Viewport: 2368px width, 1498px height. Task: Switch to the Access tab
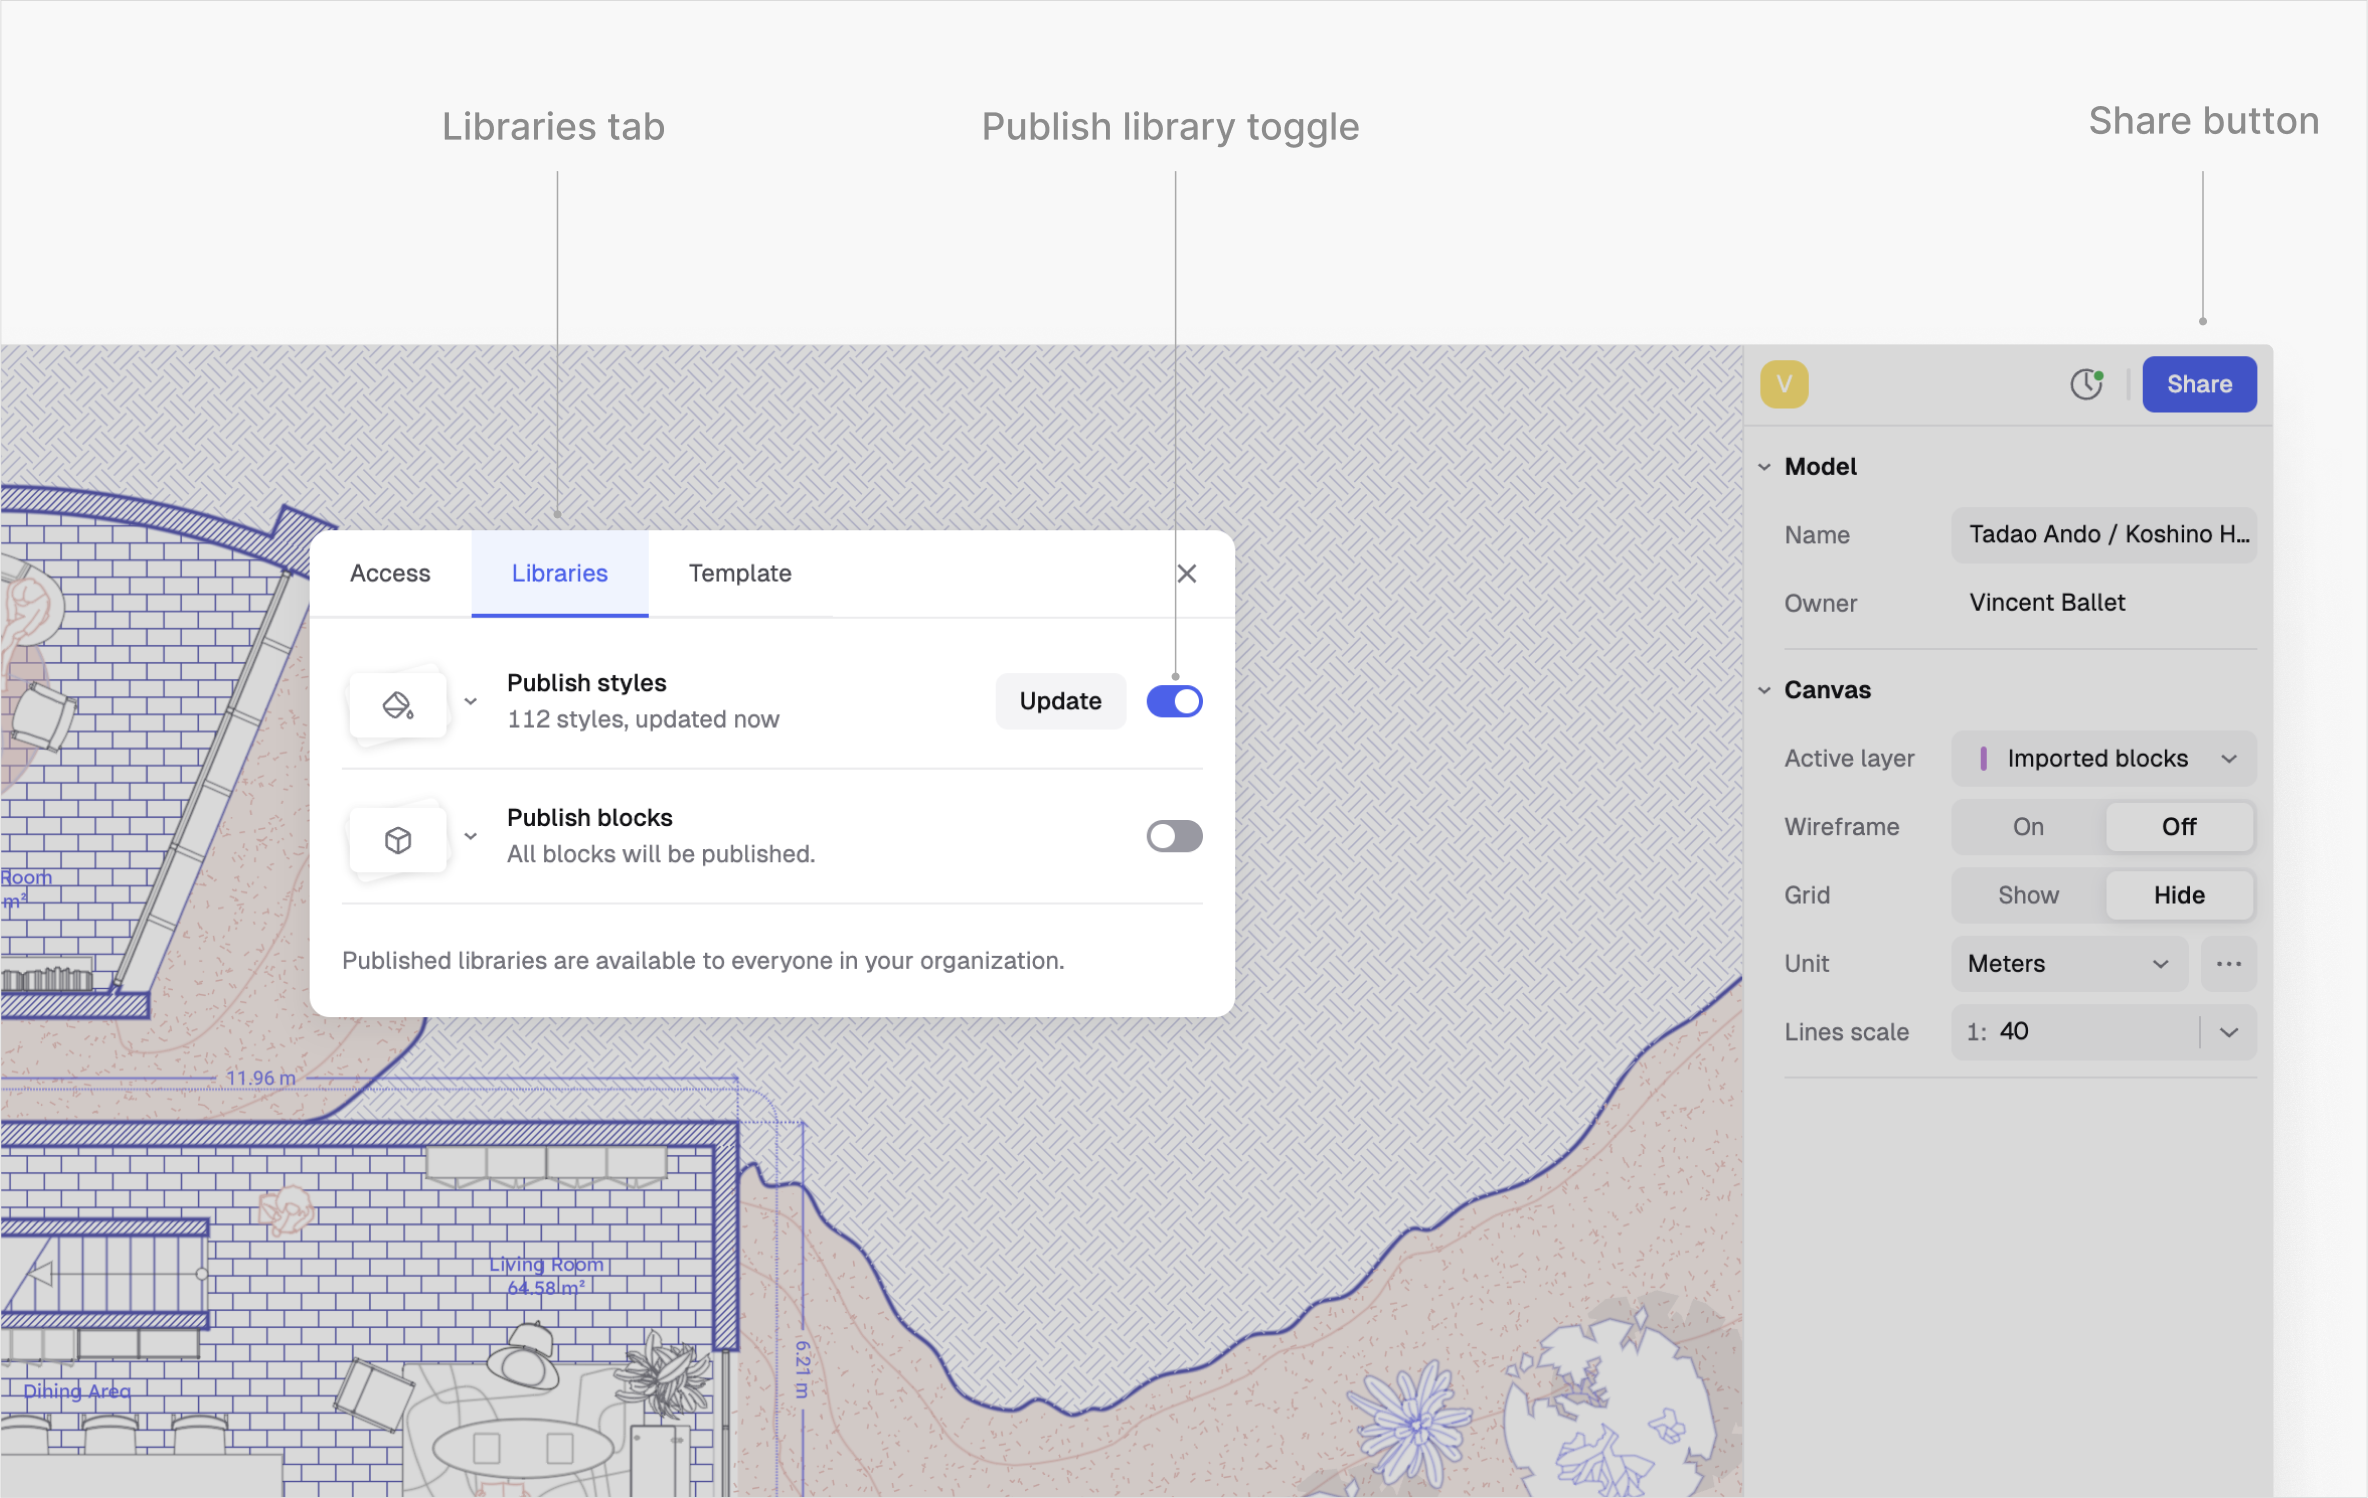(x=390, y=573)
